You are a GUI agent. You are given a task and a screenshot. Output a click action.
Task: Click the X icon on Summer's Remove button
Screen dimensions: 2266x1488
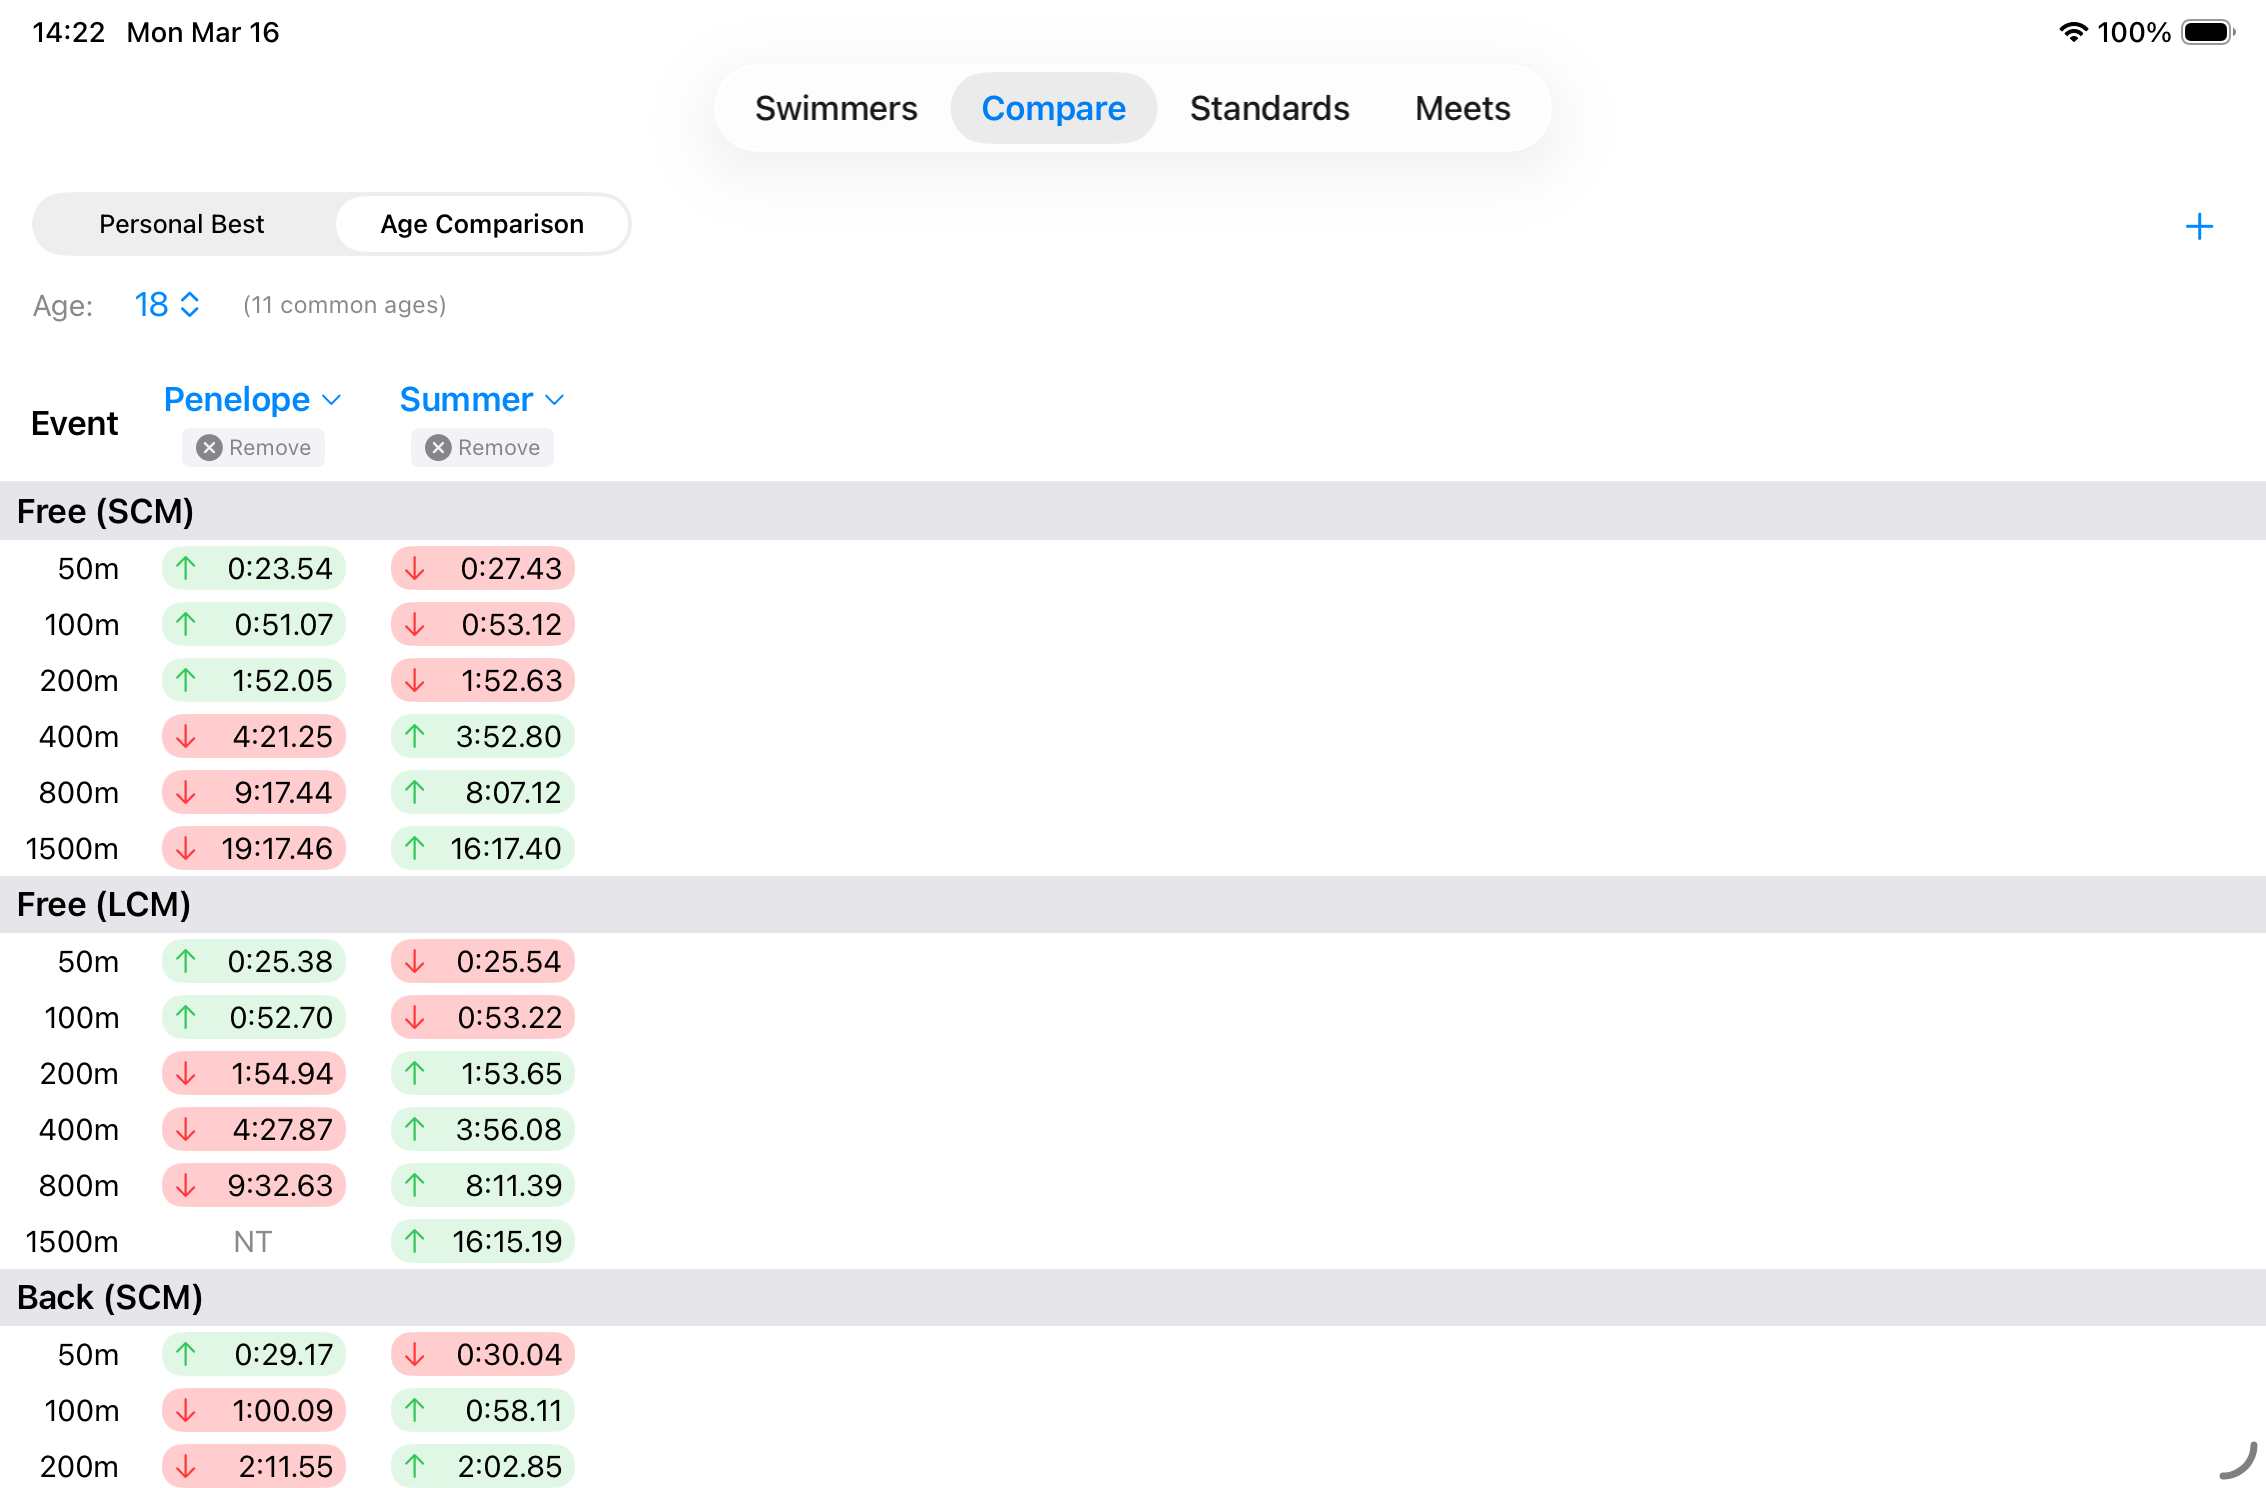click(x=438, y=448)
